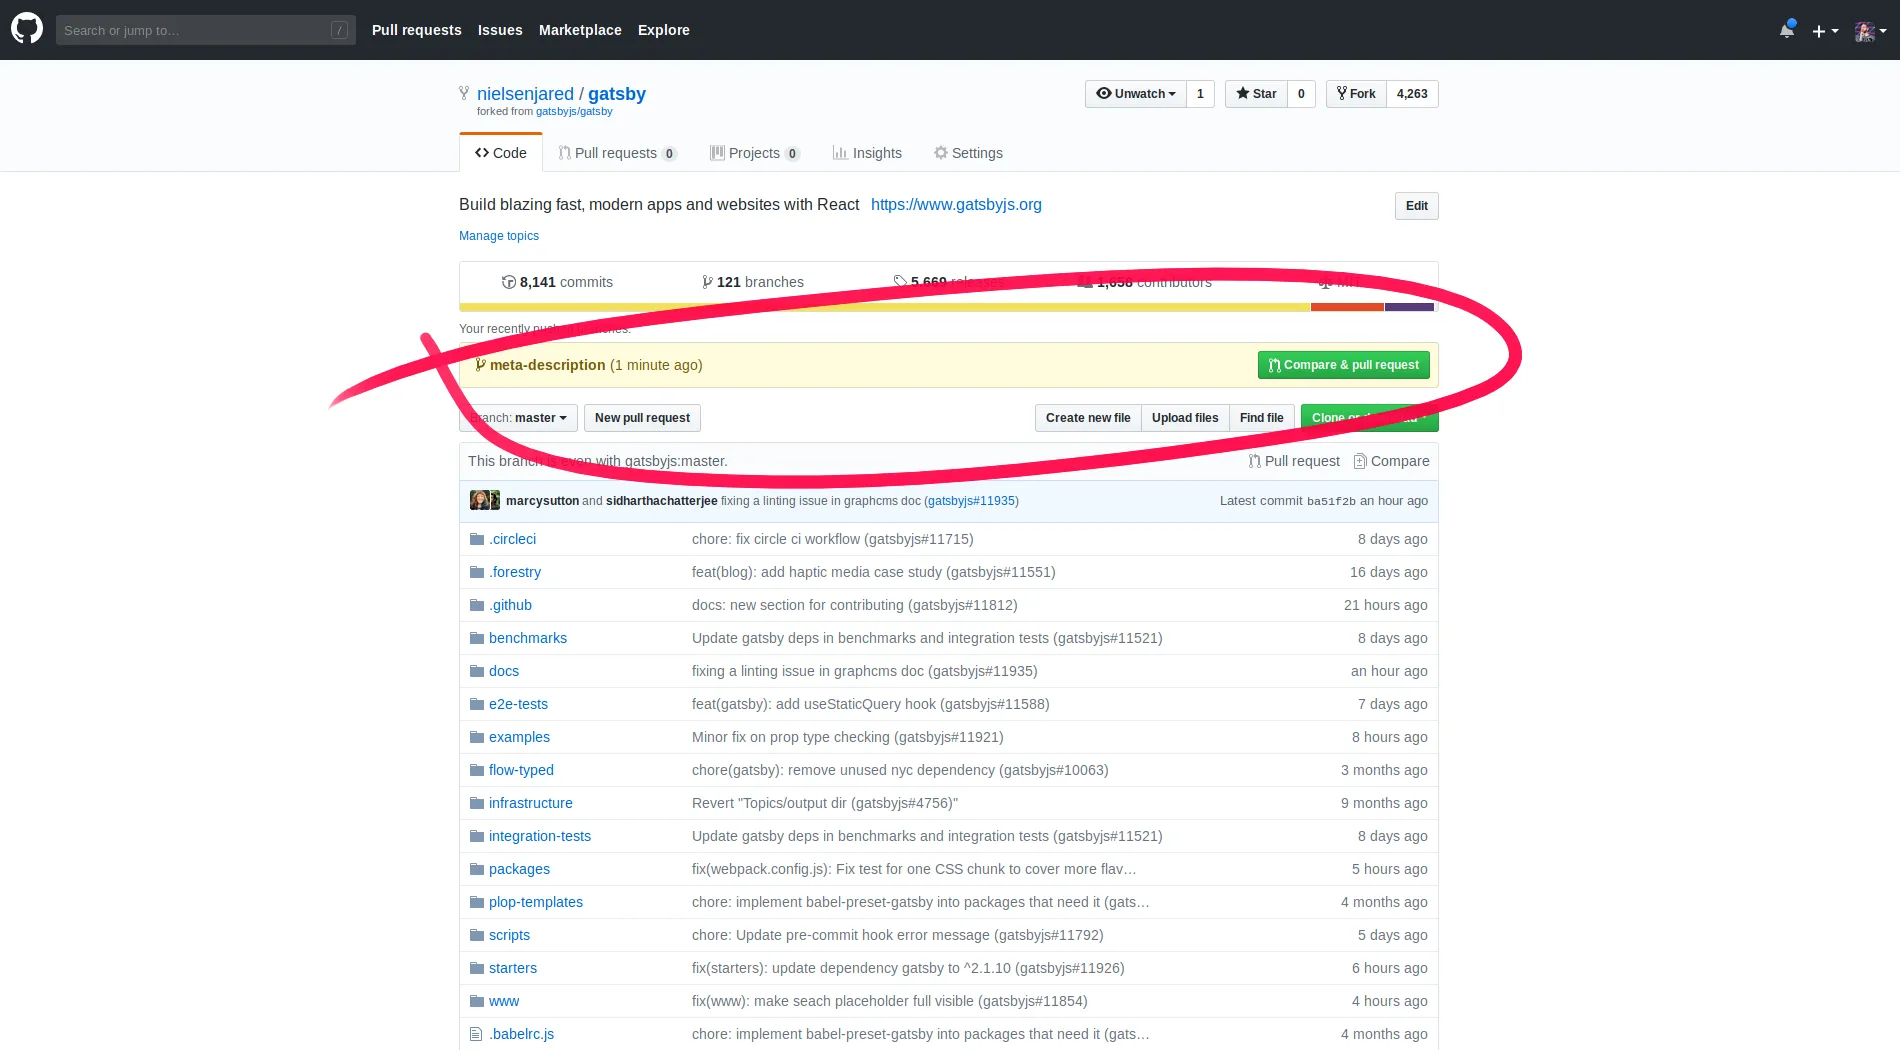The image size is (1900, 1050).
Task: Open the gatsby repository name link
Action: 617,93
